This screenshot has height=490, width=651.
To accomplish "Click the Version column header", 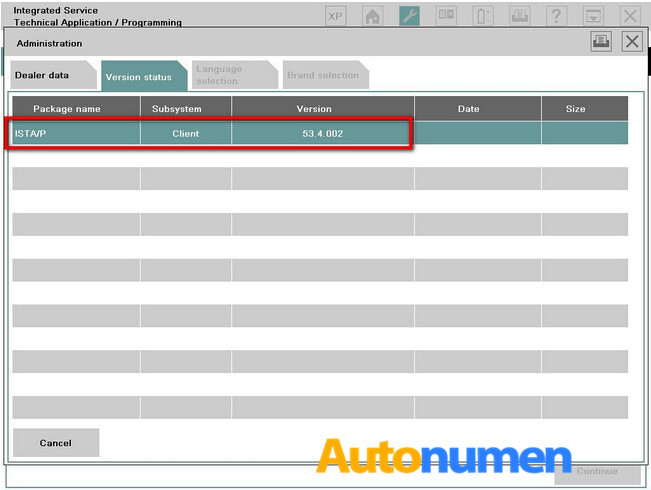I will (x=323, y=109).
